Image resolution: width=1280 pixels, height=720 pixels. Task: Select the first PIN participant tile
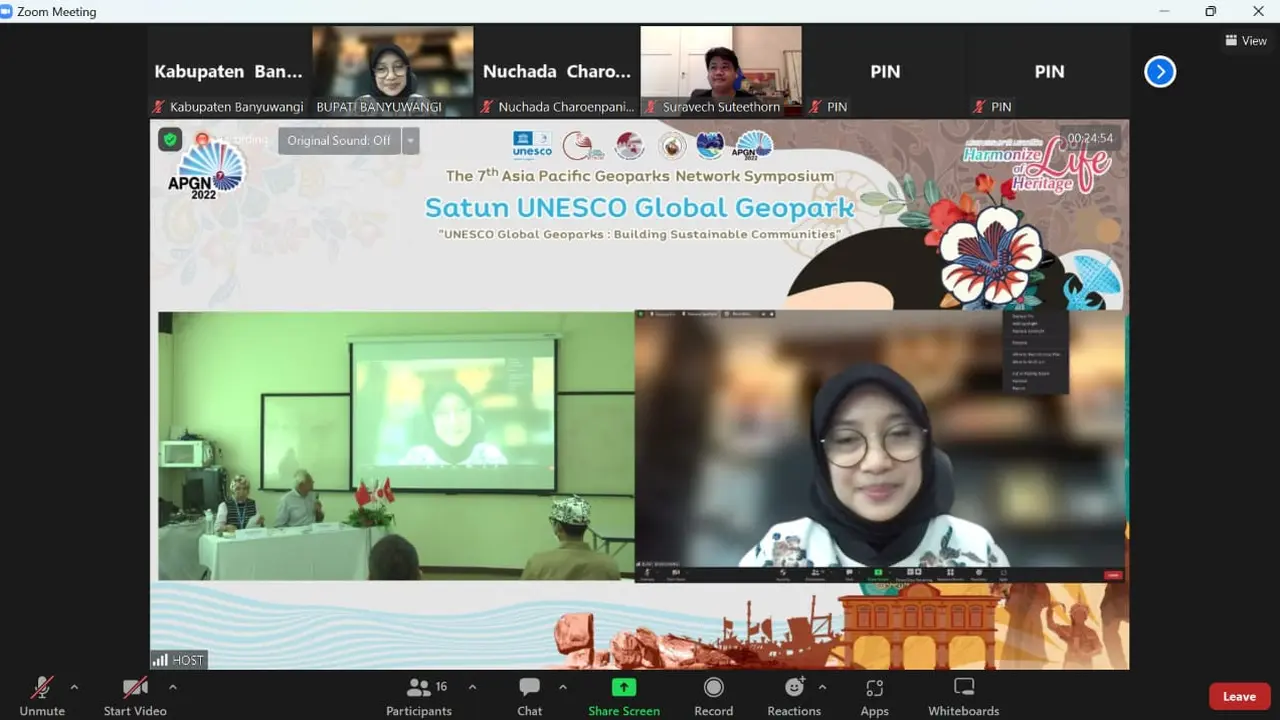click(x=885, y=72)
